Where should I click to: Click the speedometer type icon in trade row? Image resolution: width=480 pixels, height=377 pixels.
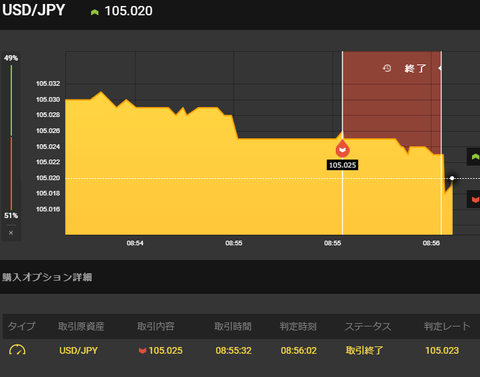pos(17,350)
